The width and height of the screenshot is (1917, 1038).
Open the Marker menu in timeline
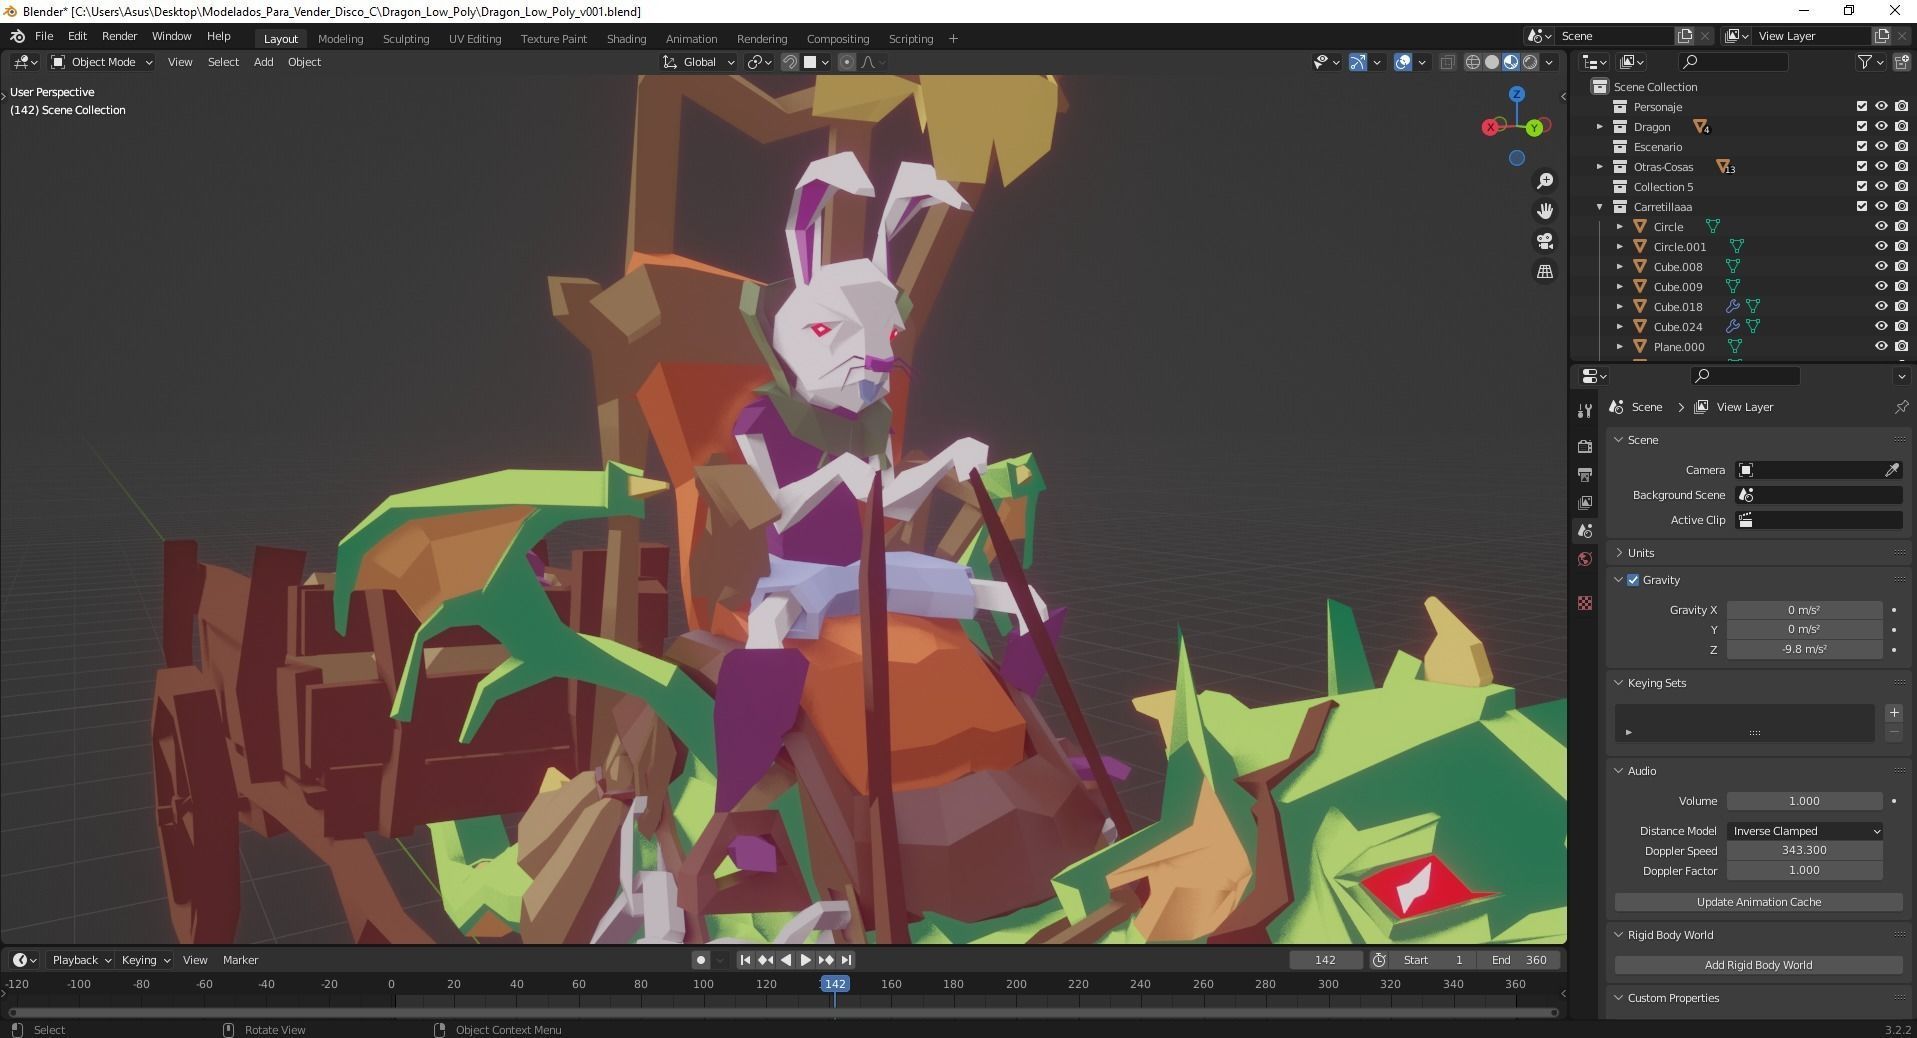(x=240, y=960)
